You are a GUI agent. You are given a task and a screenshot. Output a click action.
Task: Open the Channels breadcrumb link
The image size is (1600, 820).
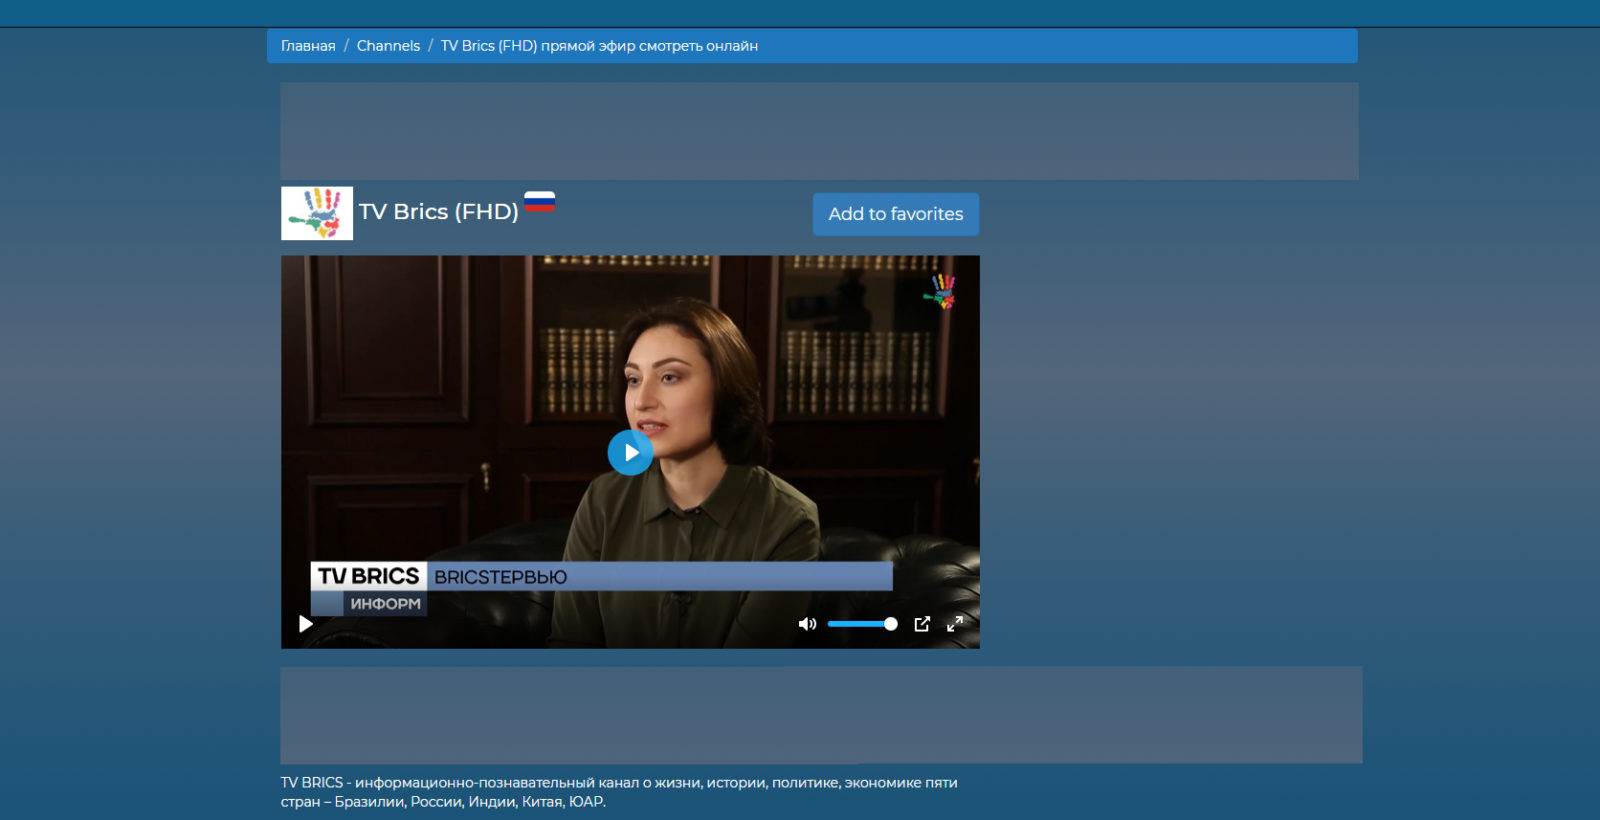388,46
